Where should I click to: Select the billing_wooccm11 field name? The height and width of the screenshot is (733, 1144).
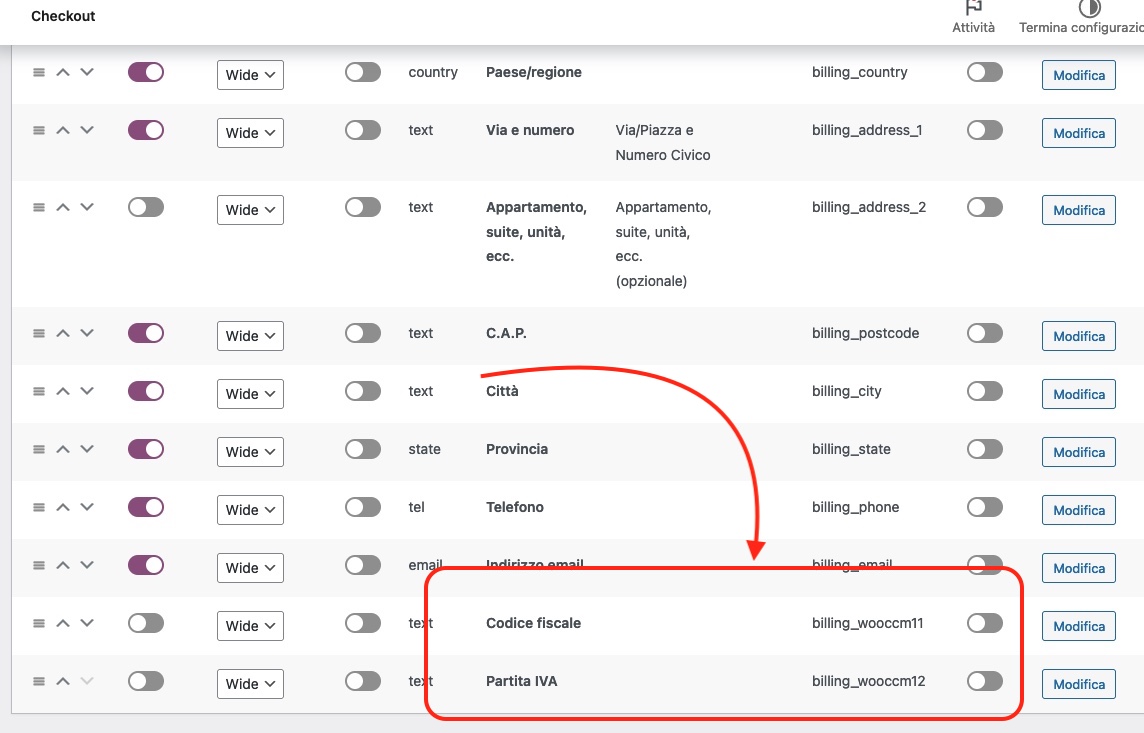coord(867,624)
